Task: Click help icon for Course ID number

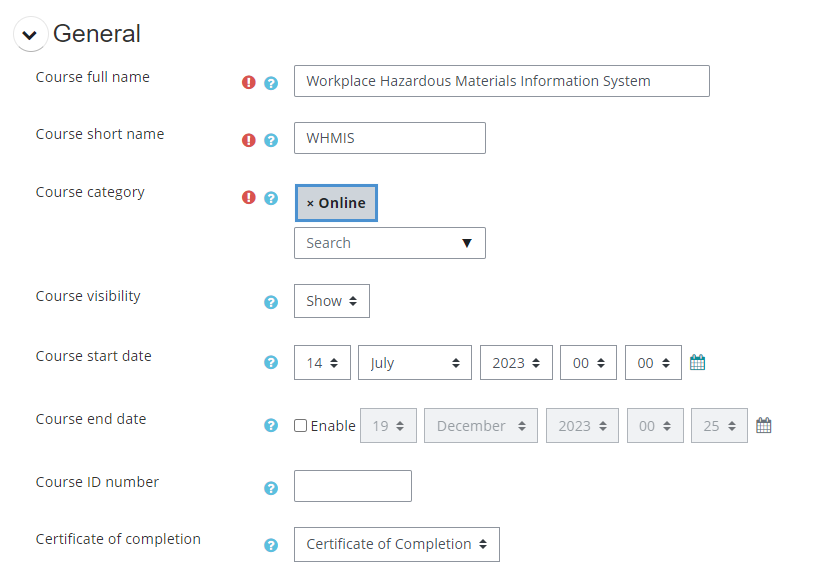Action: coord(271,488)
